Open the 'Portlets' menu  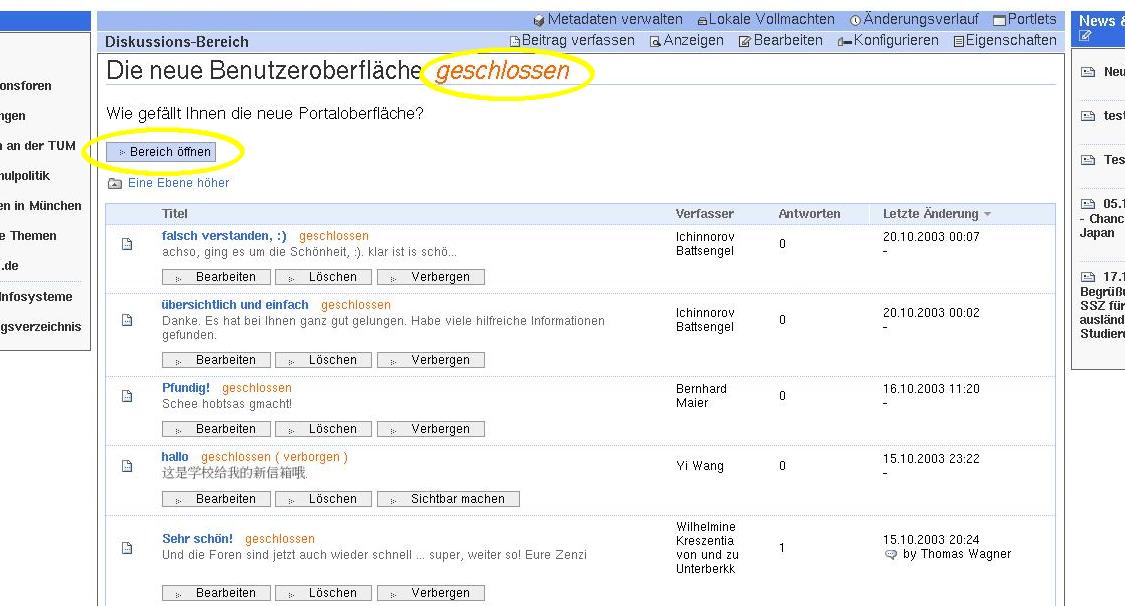tap(1024, 19)
